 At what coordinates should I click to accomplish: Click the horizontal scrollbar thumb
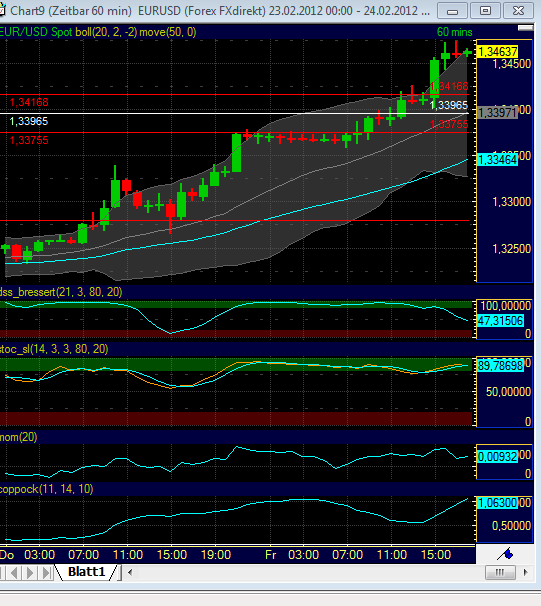pyautogui.click(x=500, y=572)
